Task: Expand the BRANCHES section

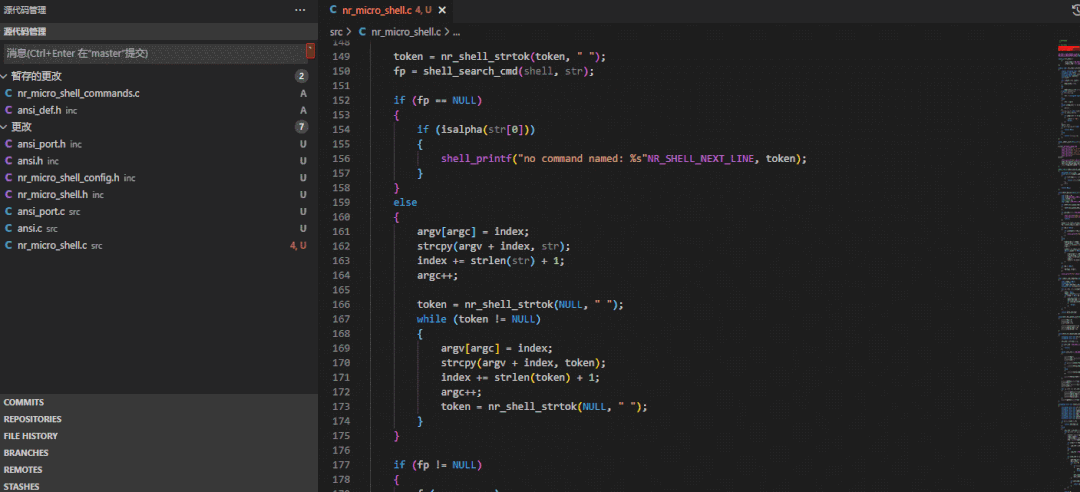Action: [26, 453]
